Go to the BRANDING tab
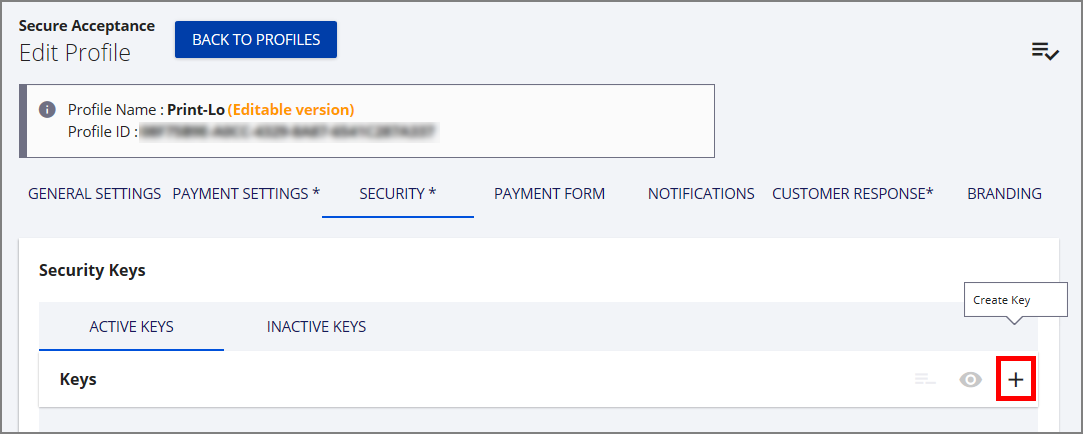This screenshot has width=1083, height=434. tap(1004, 194)
